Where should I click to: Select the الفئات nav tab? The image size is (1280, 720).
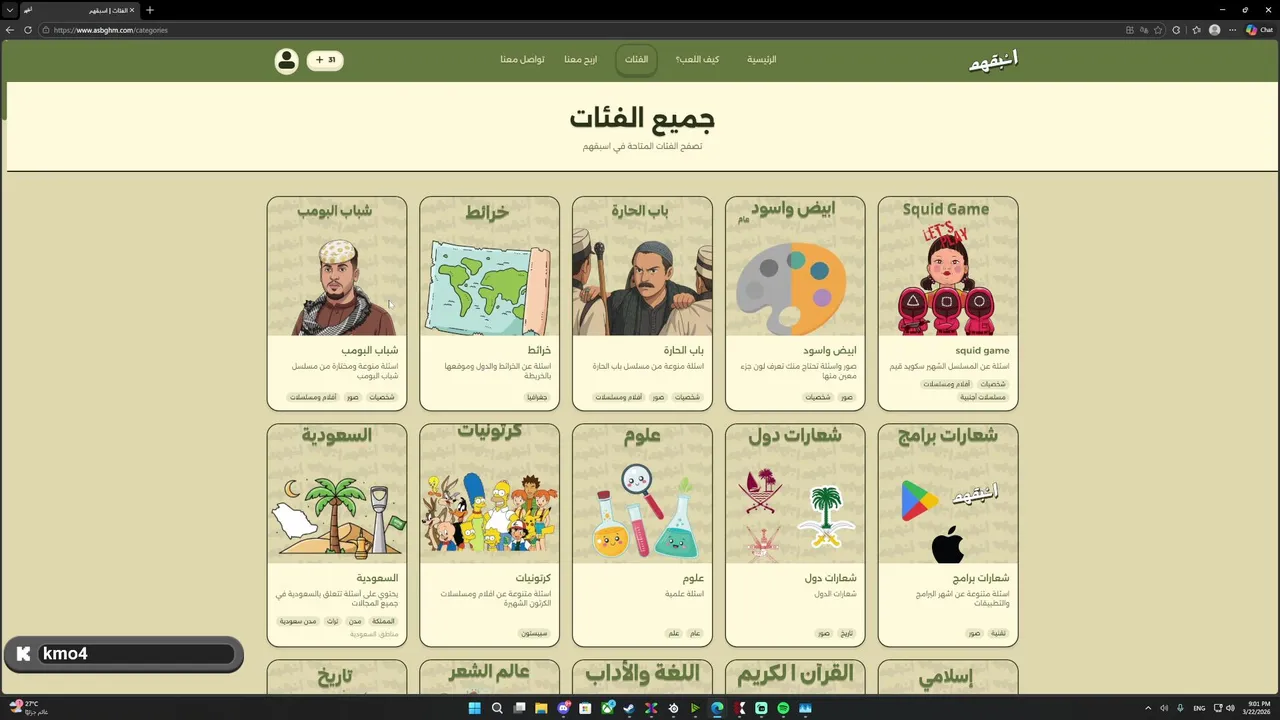[x=636, y=60]
